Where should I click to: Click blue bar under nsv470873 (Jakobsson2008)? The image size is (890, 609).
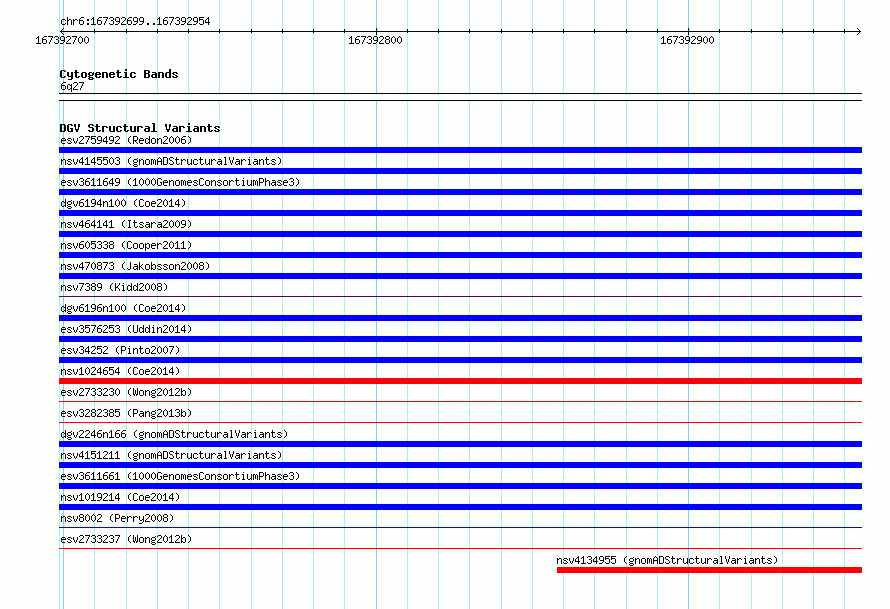point(460,276)
